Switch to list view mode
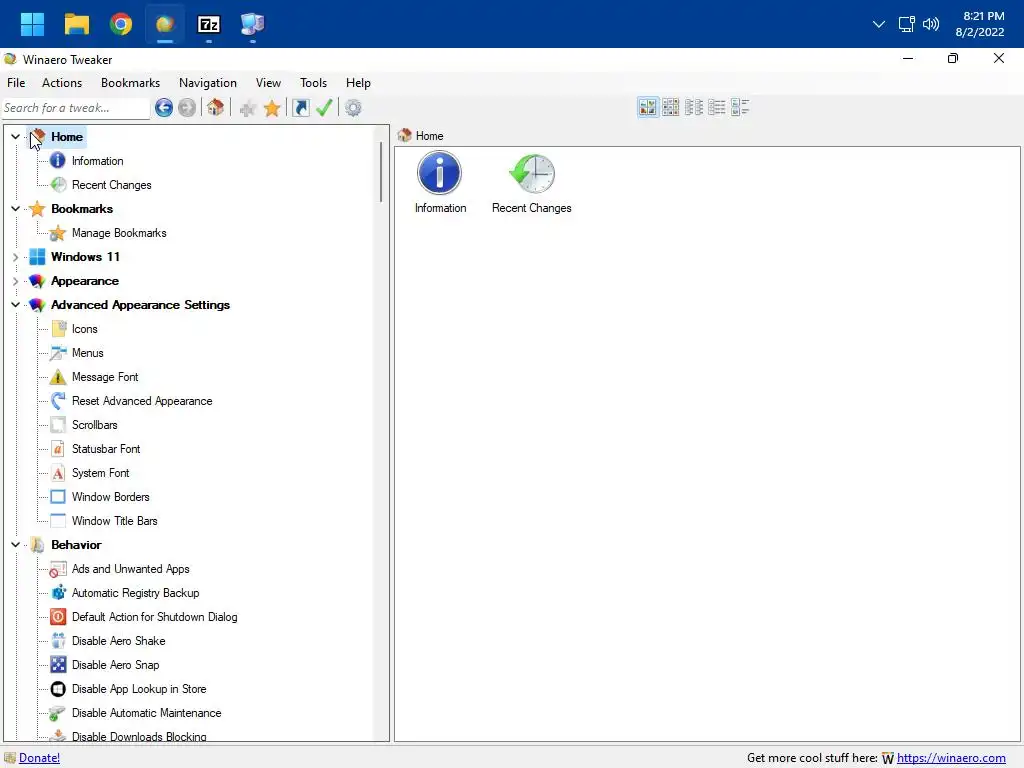Screen dimensions: 1024x768 point(716,107)
